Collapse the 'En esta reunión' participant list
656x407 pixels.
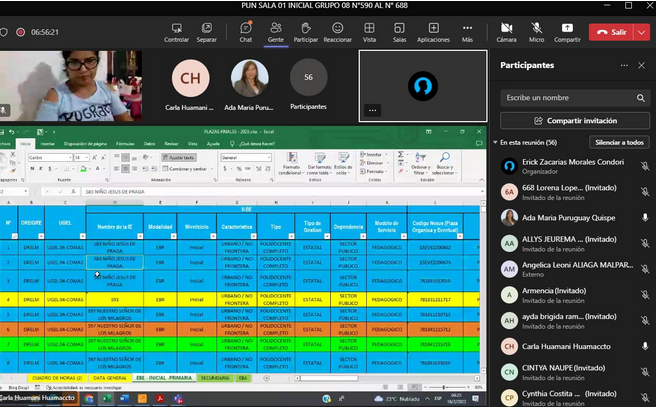tap(497, 143)
